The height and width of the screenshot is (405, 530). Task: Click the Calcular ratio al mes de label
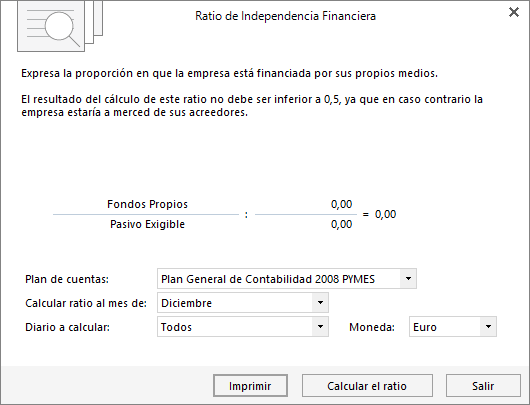(x=86, y=303)
